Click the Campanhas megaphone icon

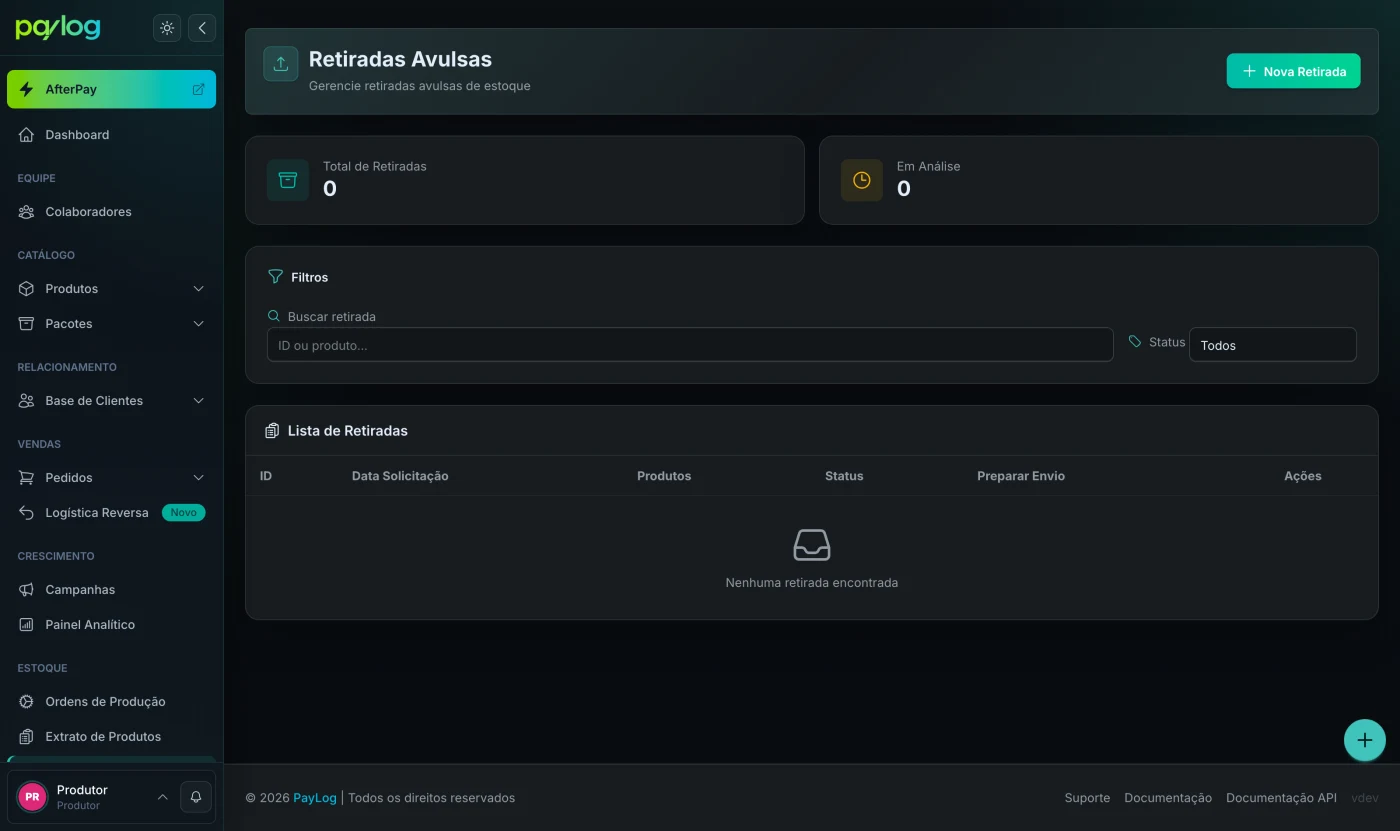[27, 590]
